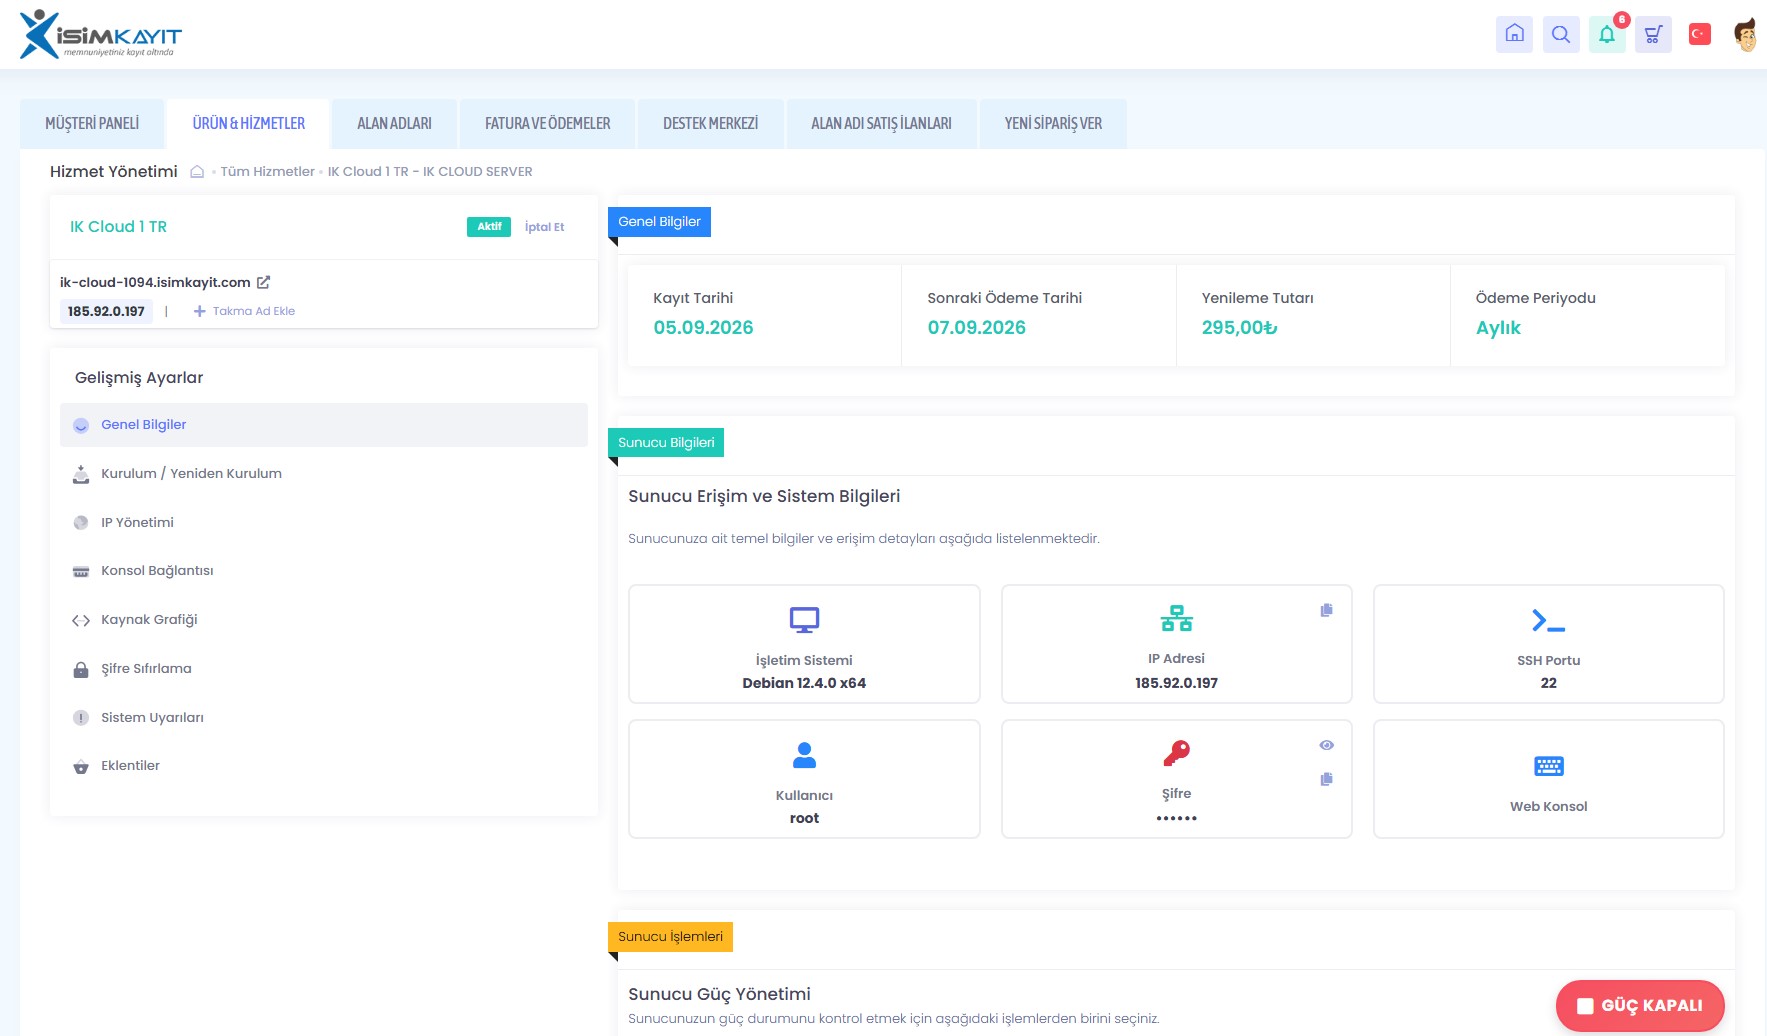Switch to the MÜŞTERİ PANELİ tab

tap(92, 123)
